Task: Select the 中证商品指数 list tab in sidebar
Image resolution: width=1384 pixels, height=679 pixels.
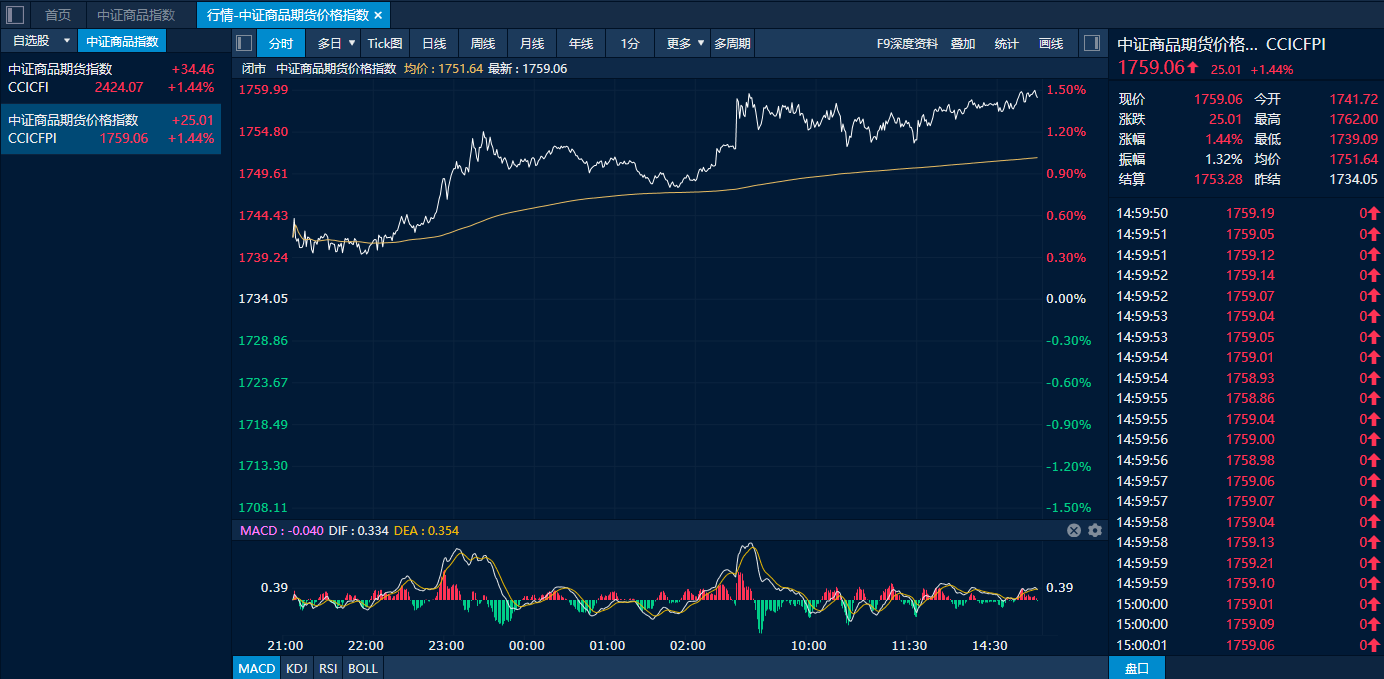Action: [x=122, y=41]
